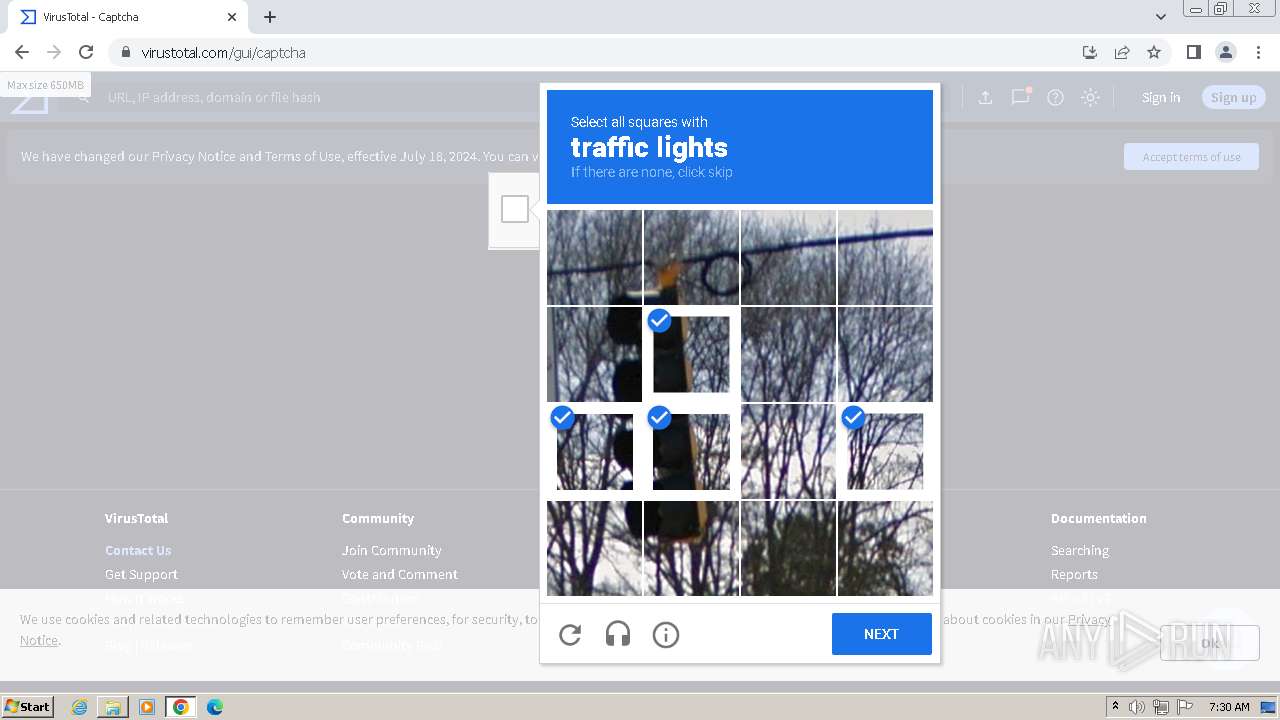Click VirusTotal search input field
The height and width of the screenshot is (720, 1280).
pyautogui.click(x=213, y=97)
